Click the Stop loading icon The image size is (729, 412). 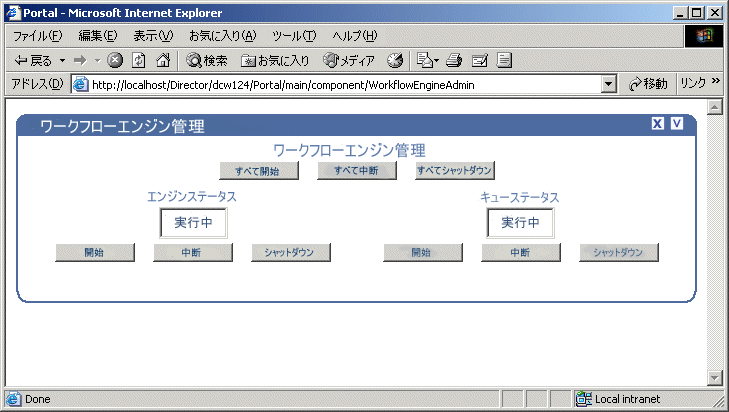click(115, 60)
